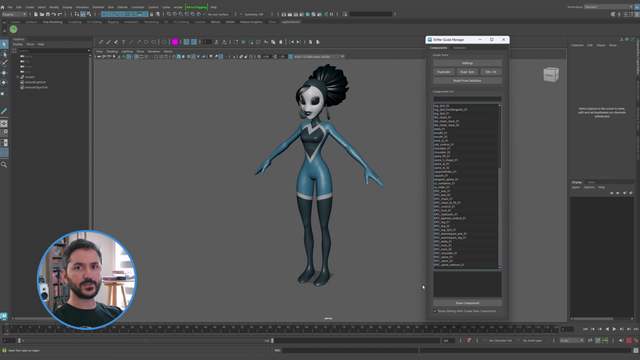The height and width of the screenshot is (360, 640).
Task: Select the Blue Pencil text T tool
Action: pos(124,42)
